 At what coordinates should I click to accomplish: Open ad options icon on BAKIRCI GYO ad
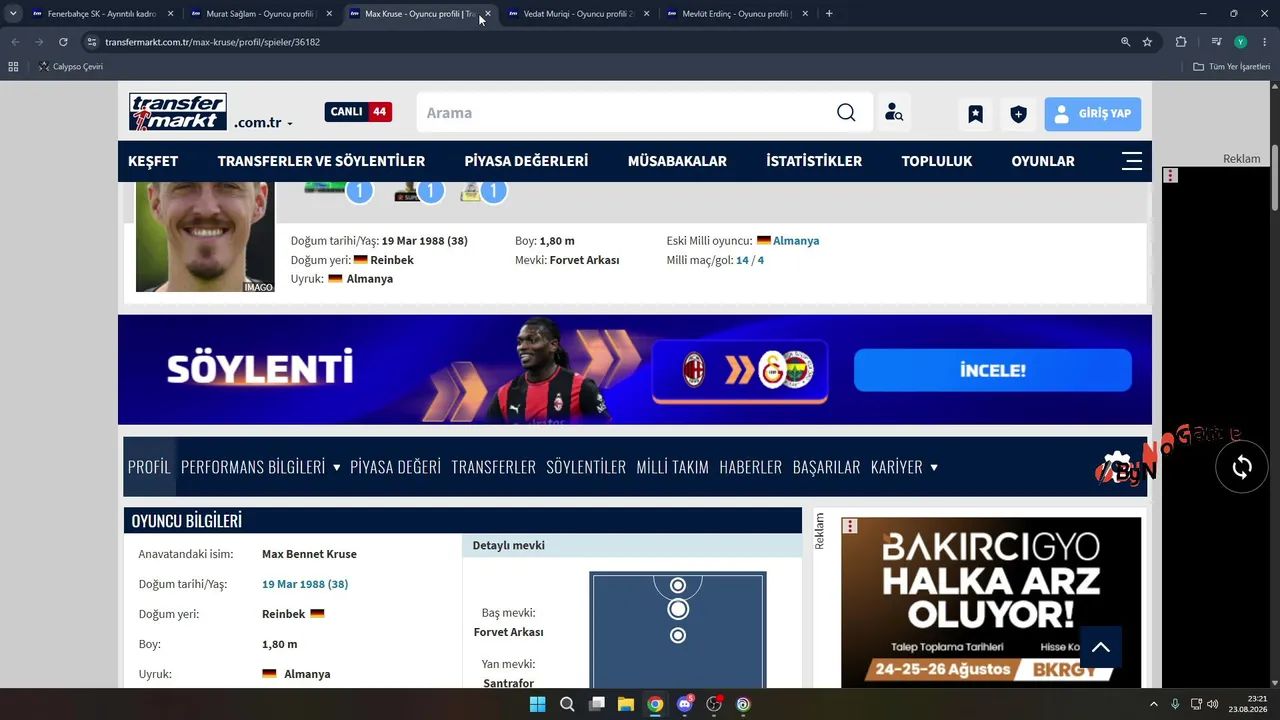(849, 526)
